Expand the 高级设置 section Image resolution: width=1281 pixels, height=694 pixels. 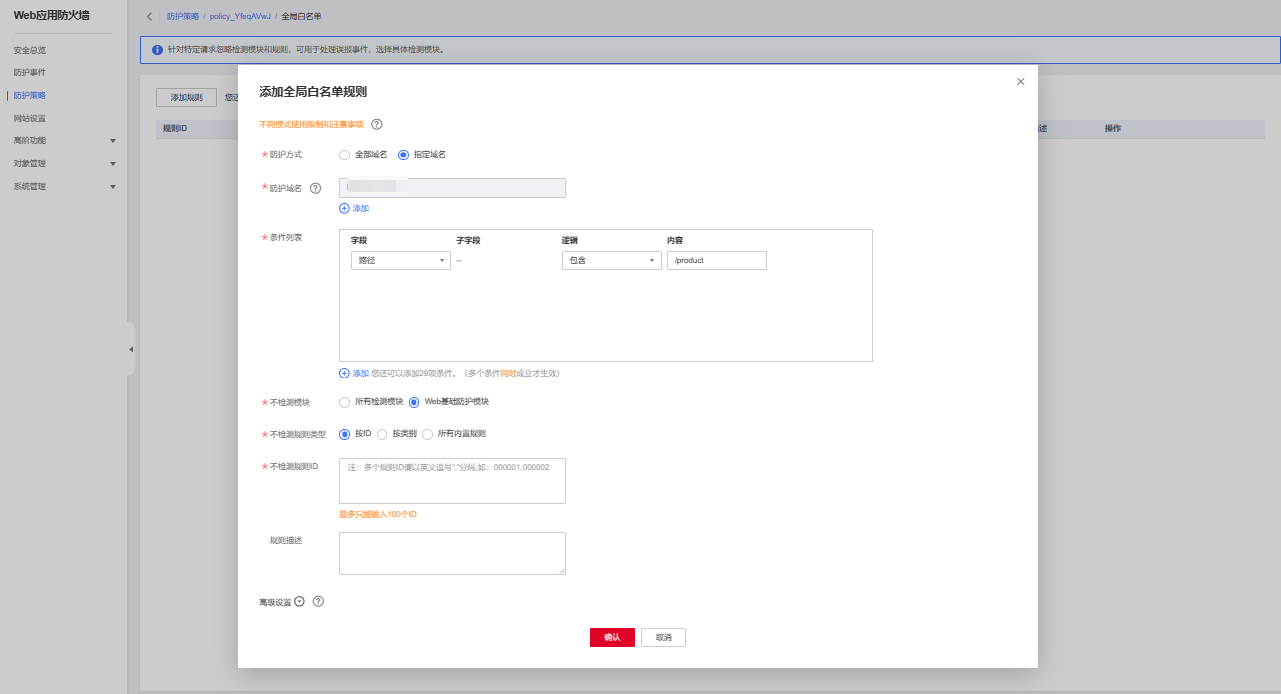tap(299, 602)
